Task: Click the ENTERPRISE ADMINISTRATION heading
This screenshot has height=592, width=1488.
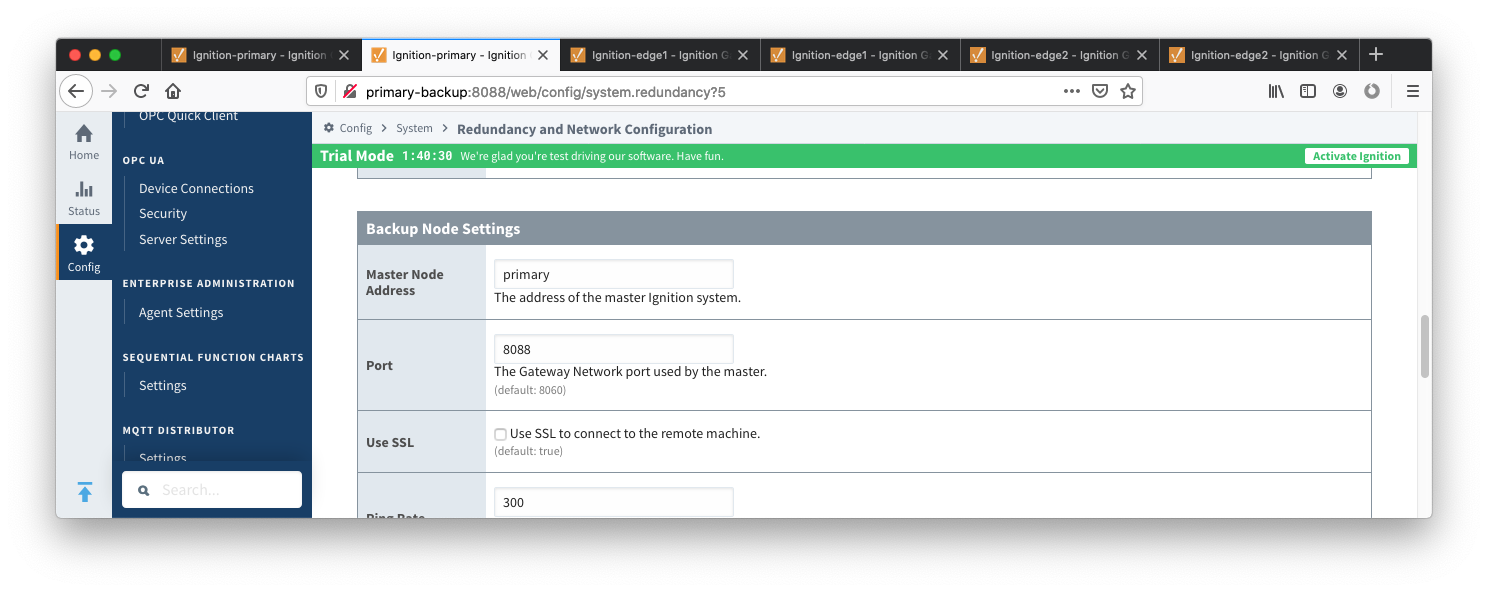Action: 208,283
